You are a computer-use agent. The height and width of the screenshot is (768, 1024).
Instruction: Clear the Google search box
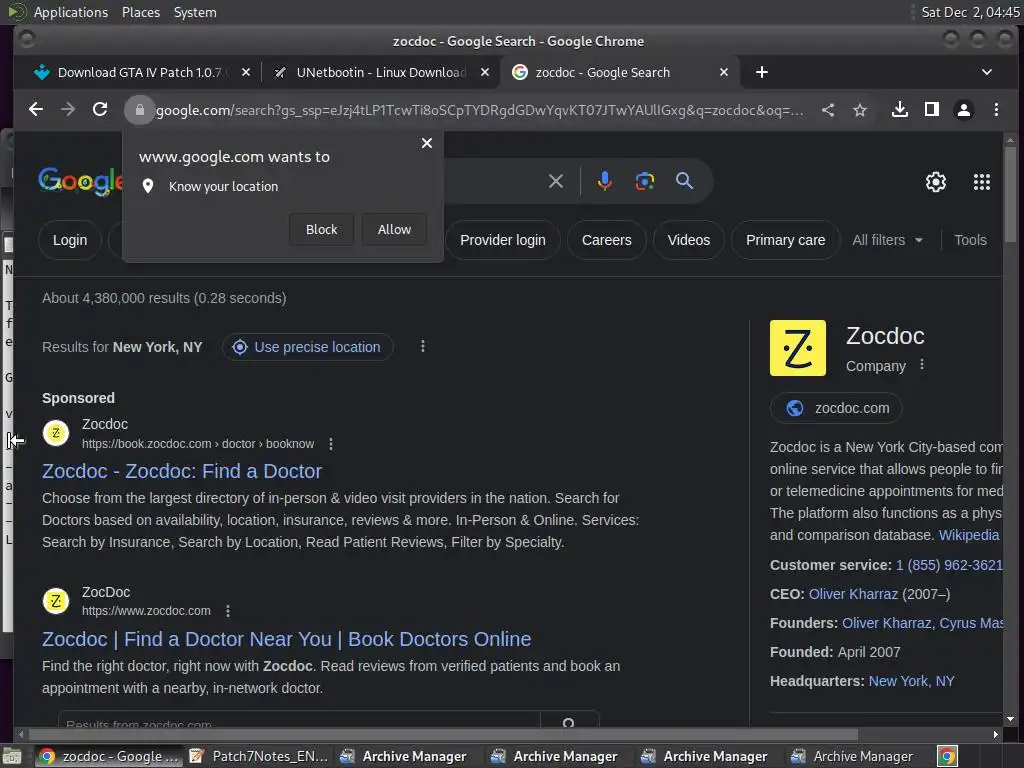(x=556, y=181)
